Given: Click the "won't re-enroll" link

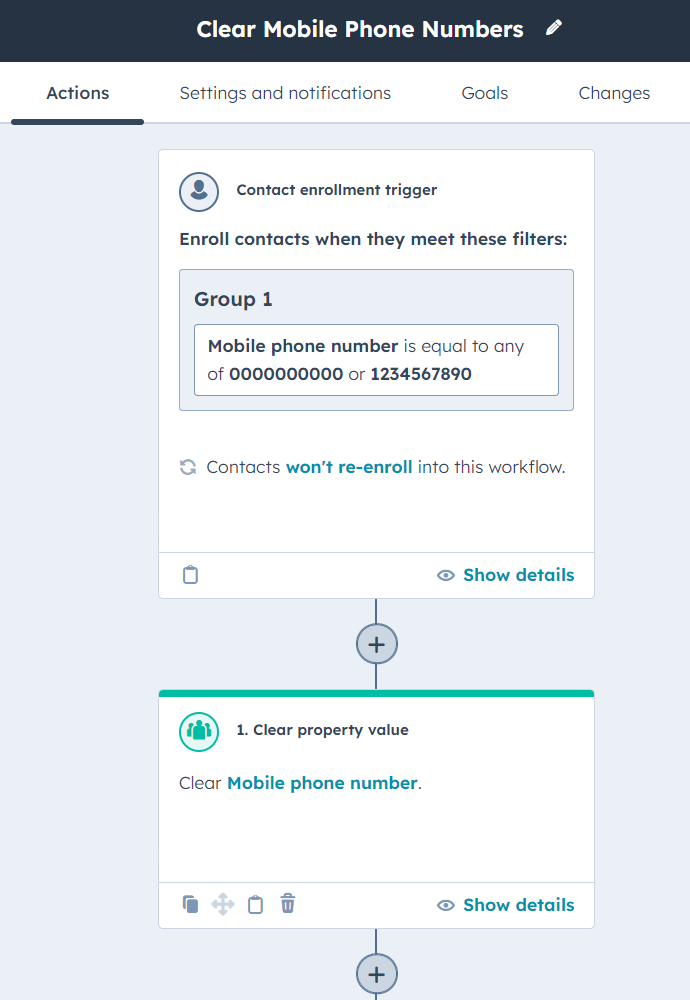Looking at the screenshot, I should (x=349, y=467).
